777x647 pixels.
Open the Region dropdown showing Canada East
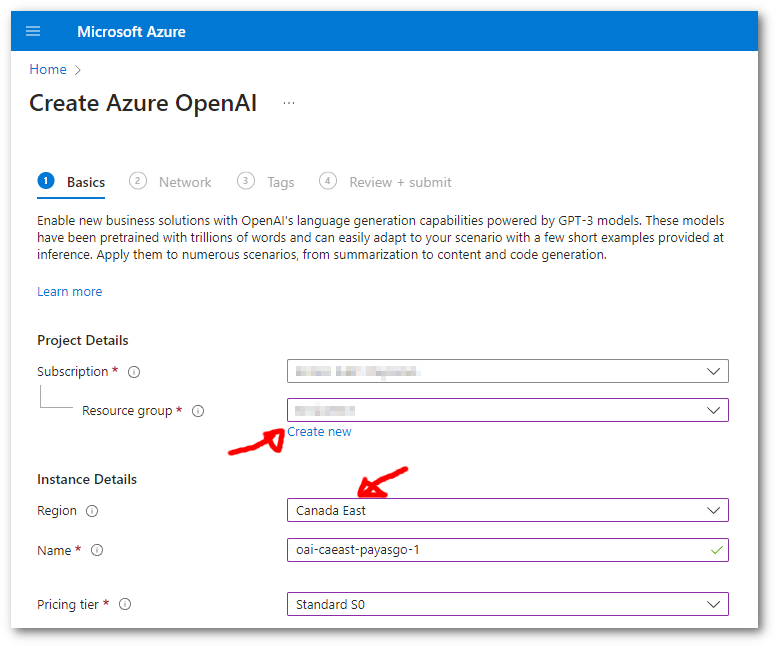[507, 510]
